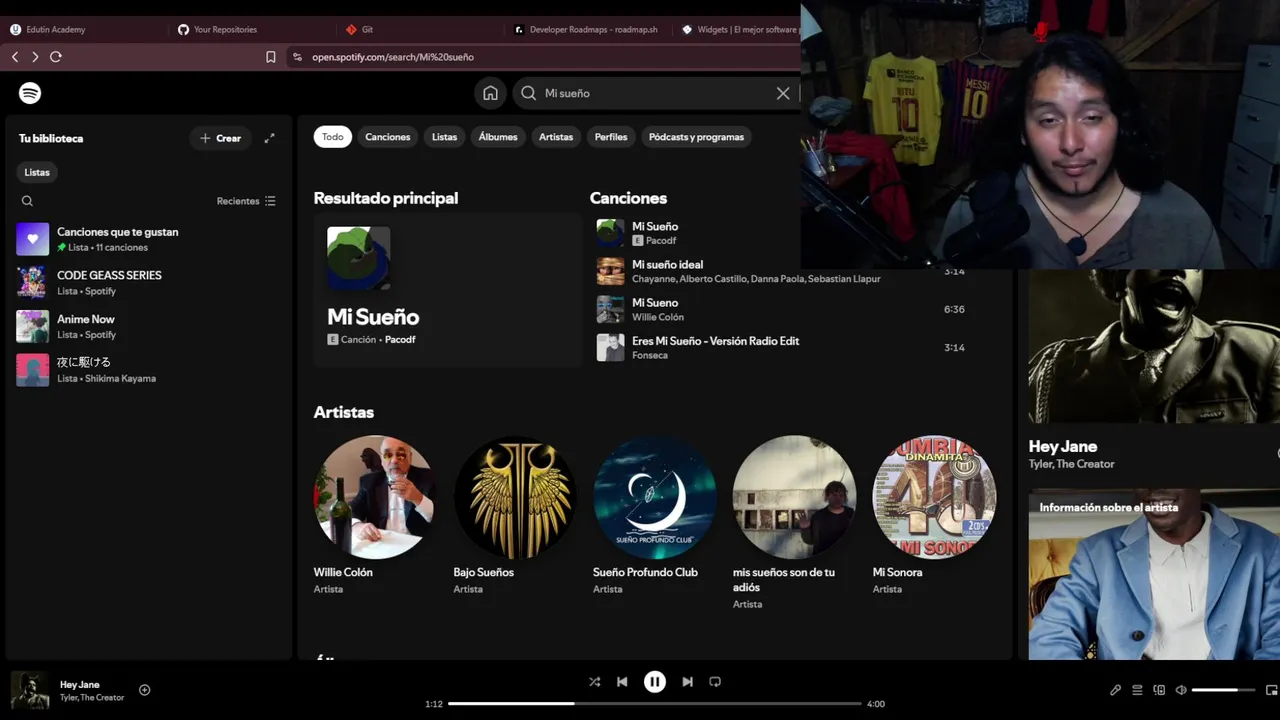Image resolution: width=1280 pixels, height=720 pixels.
Task: Adjust the volume slider
Action: 1223,690
